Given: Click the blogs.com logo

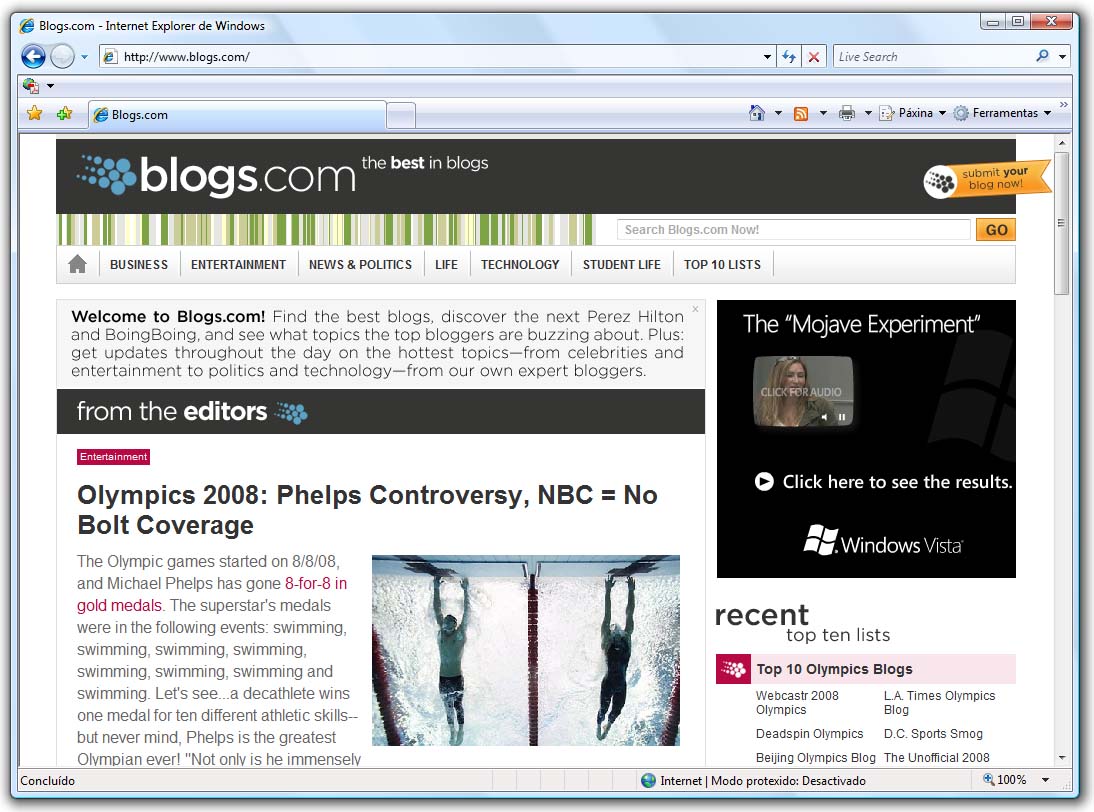Looking at the screenshot, I should coord(216,174).
